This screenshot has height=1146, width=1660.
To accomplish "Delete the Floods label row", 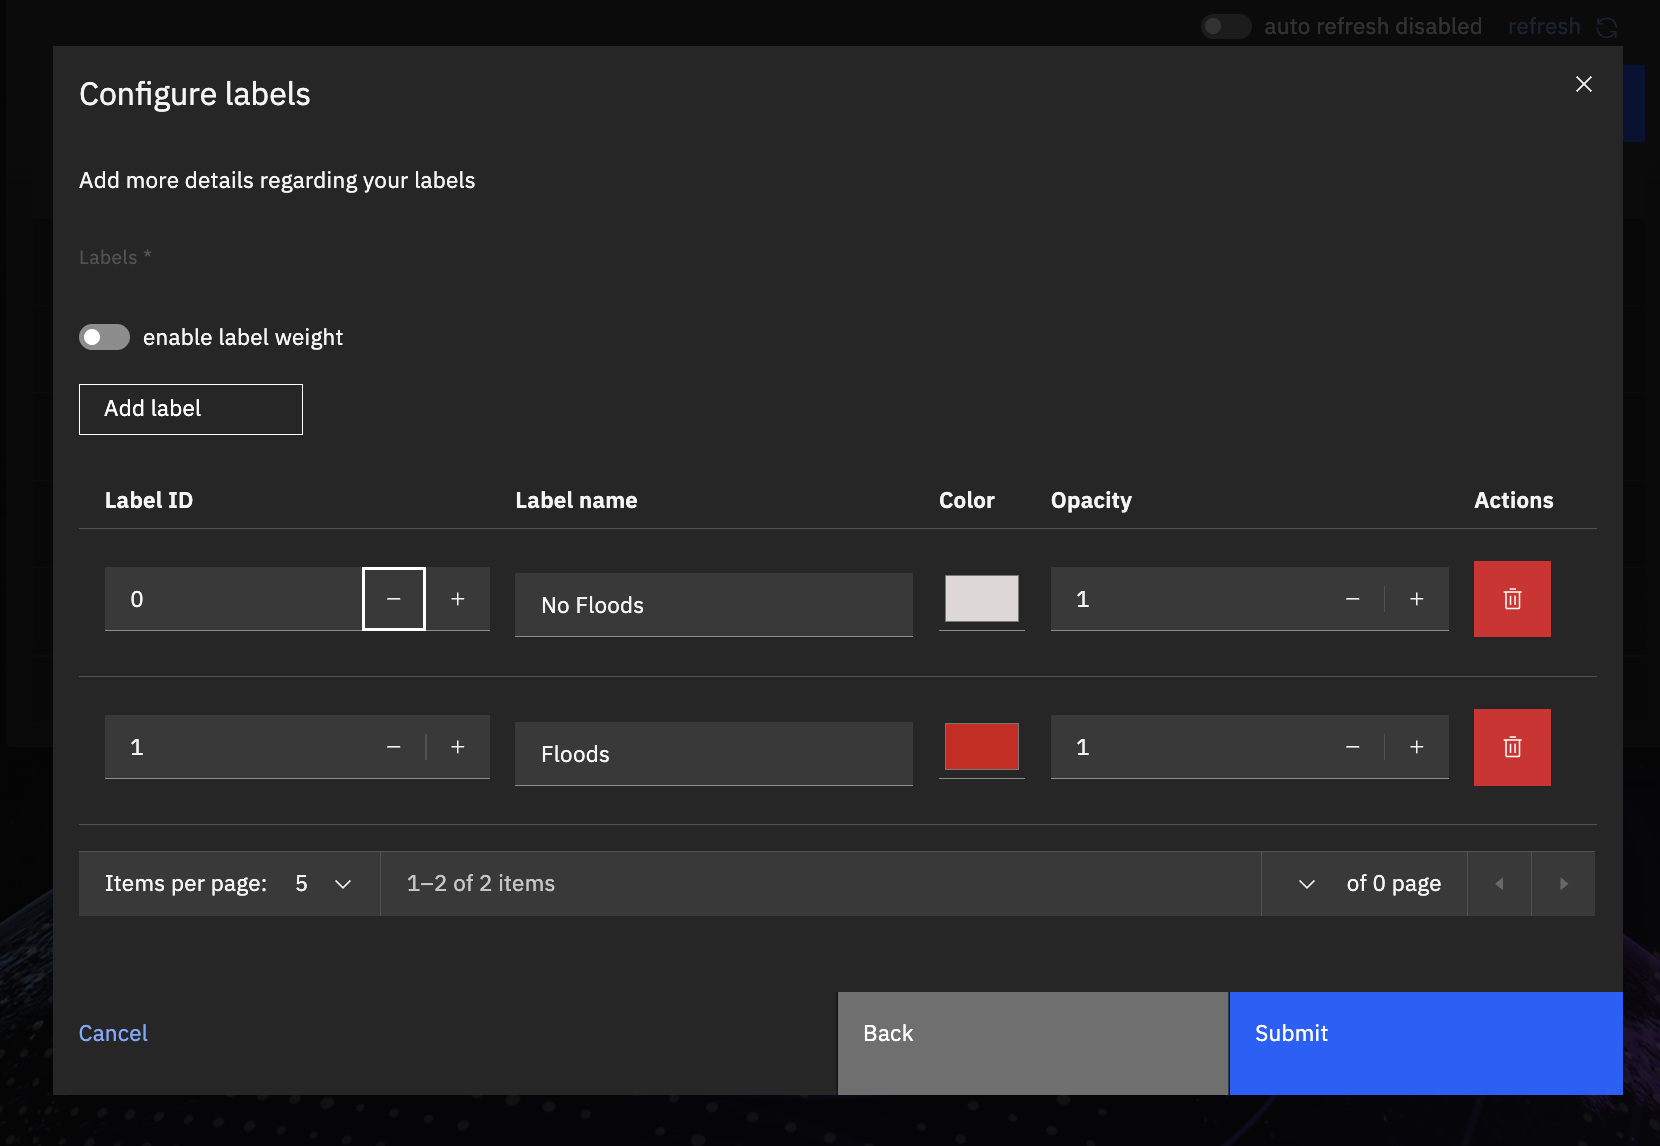I will pos(1511,747).
